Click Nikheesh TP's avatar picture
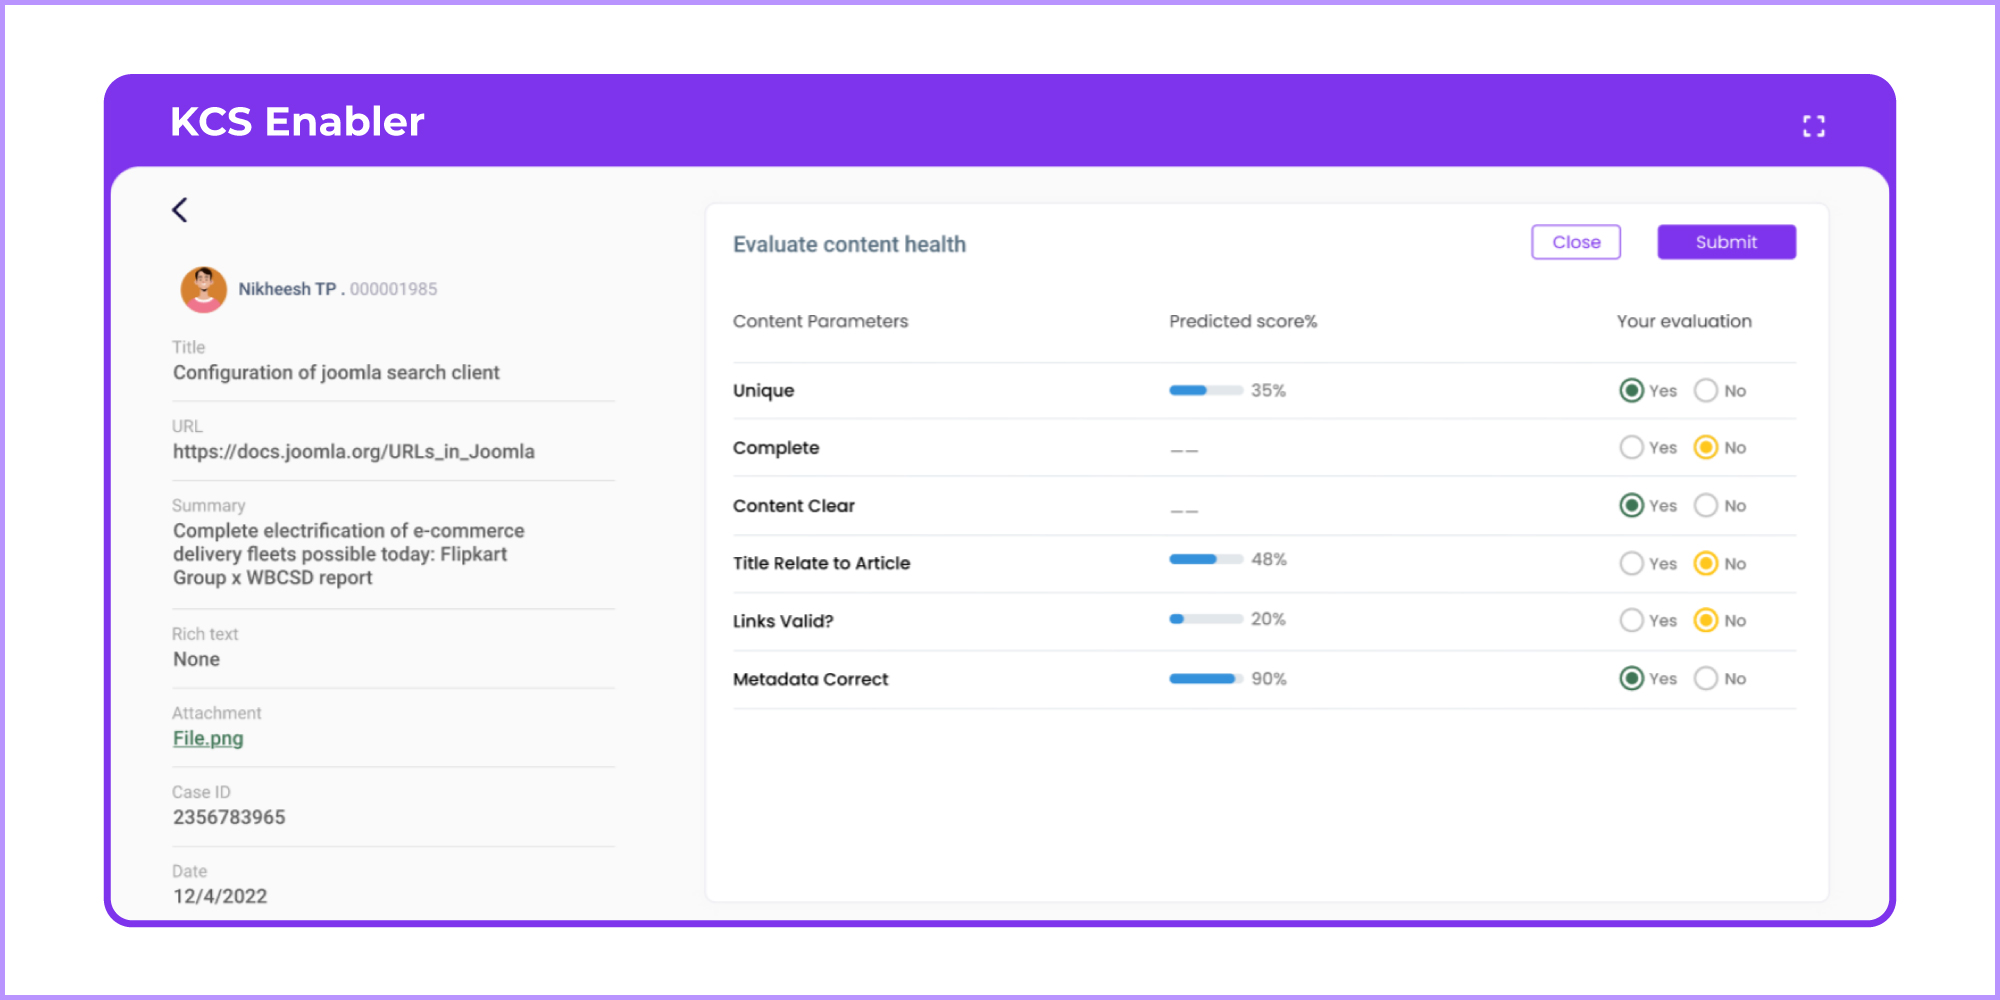The height and width of the screenshot is (1000, 2000). (x=203, y=289)
